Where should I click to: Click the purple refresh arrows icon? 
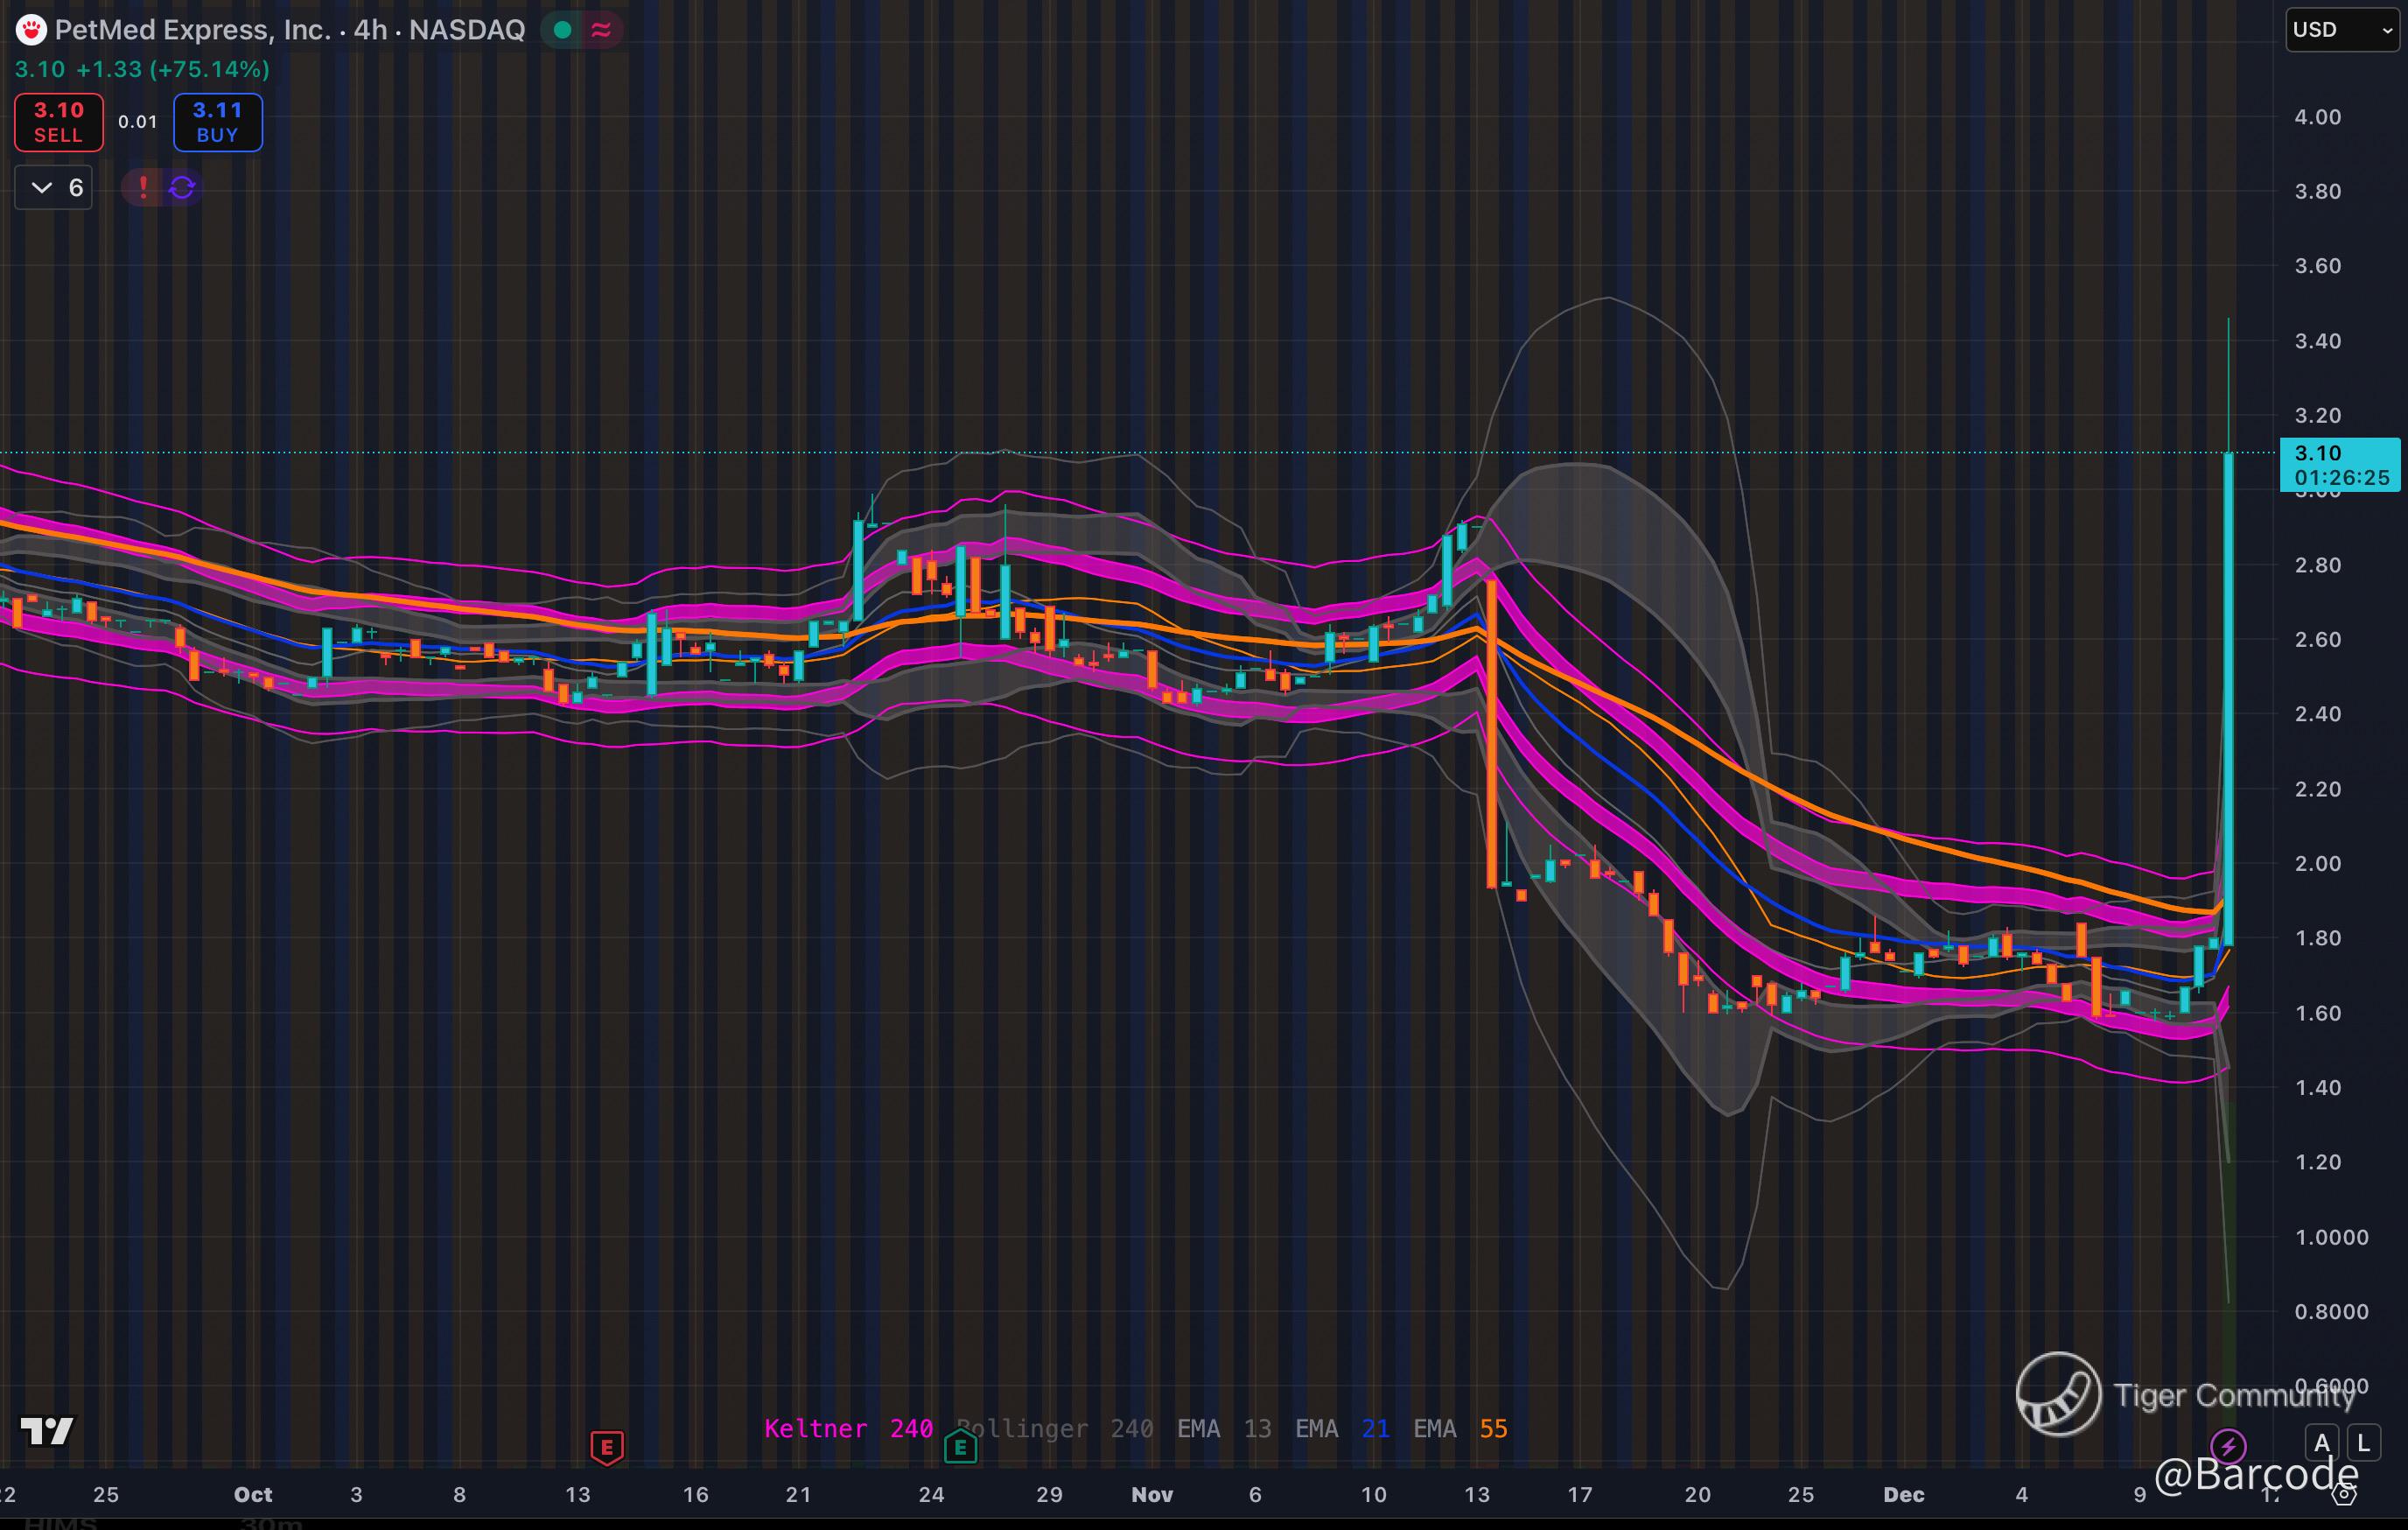coord(182,187)
